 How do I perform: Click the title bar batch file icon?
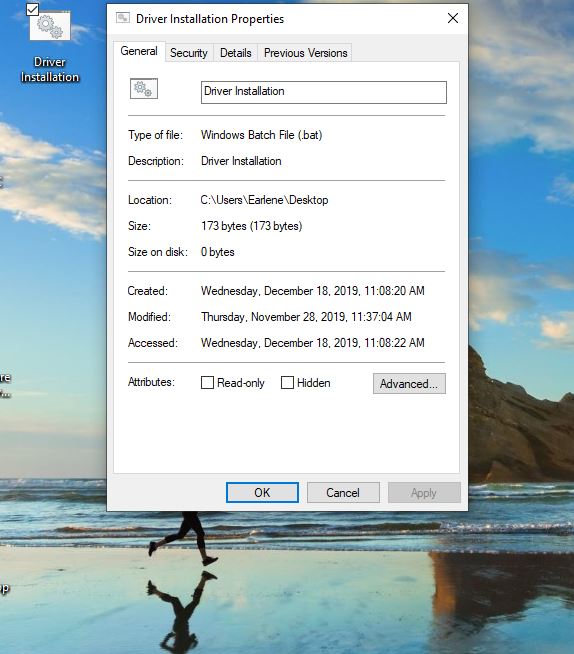pyautogui.click(x=123, y=18)
